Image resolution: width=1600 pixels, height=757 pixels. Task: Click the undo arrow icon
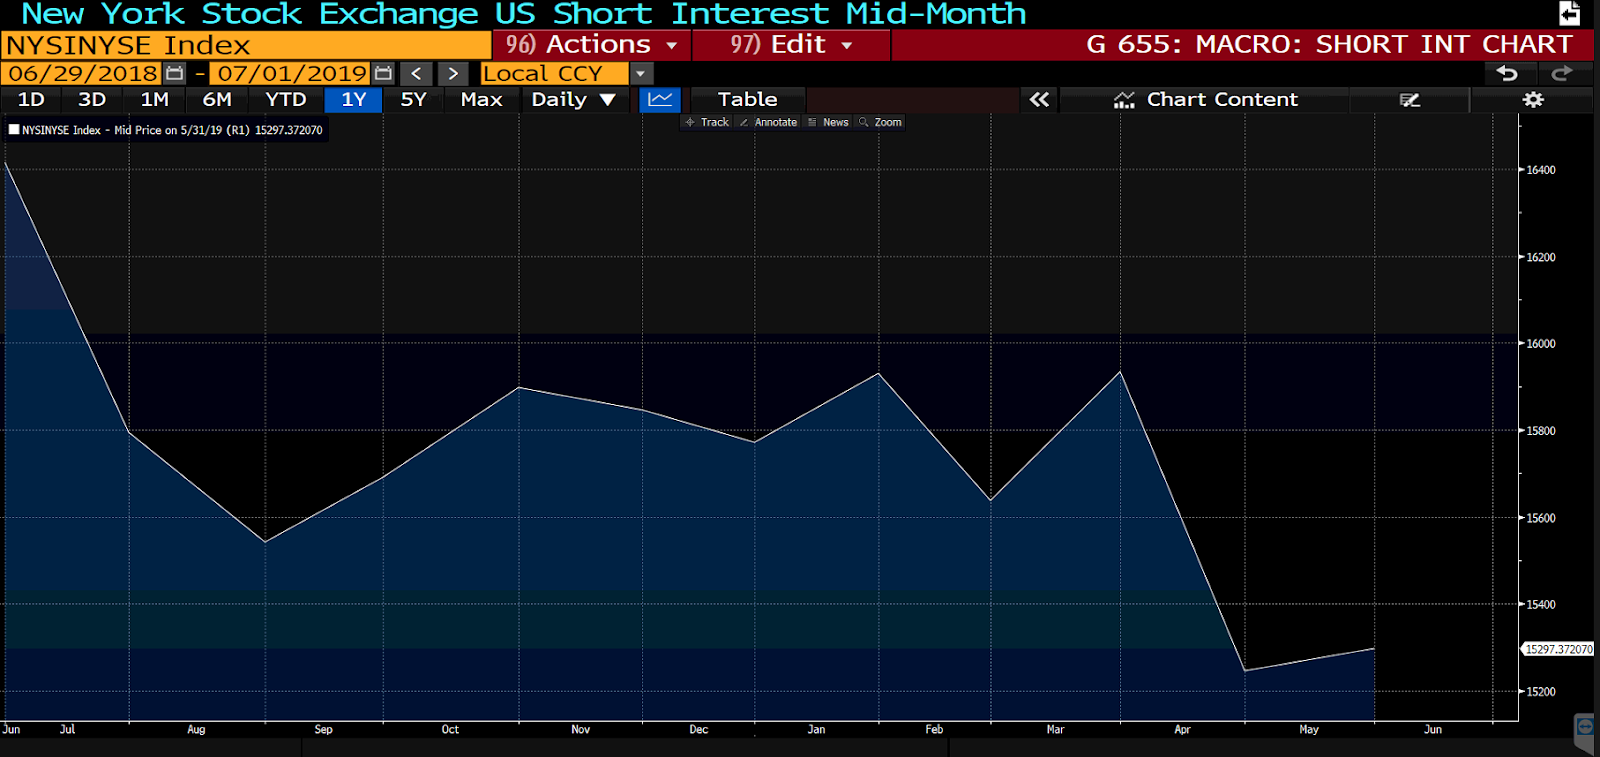tap(1507, 73)
